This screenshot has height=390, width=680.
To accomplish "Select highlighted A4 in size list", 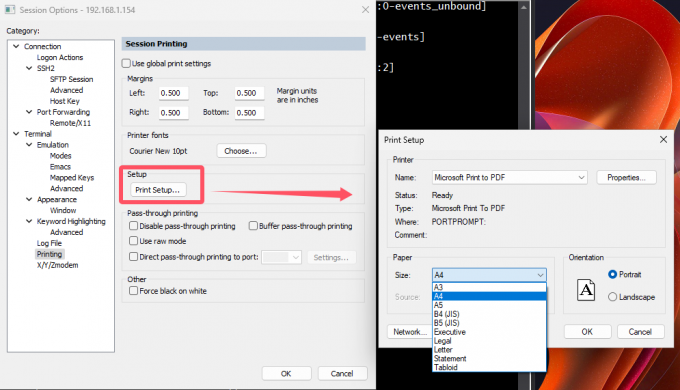I will (489, 296).
